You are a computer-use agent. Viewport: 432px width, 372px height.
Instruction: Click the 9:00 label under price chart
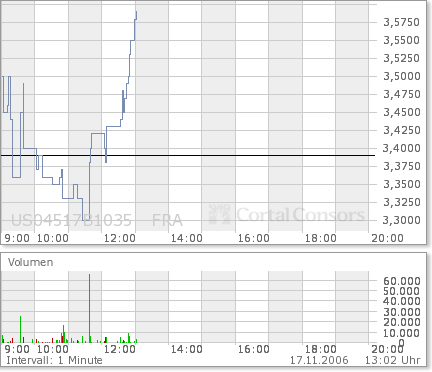coord(17,239)
